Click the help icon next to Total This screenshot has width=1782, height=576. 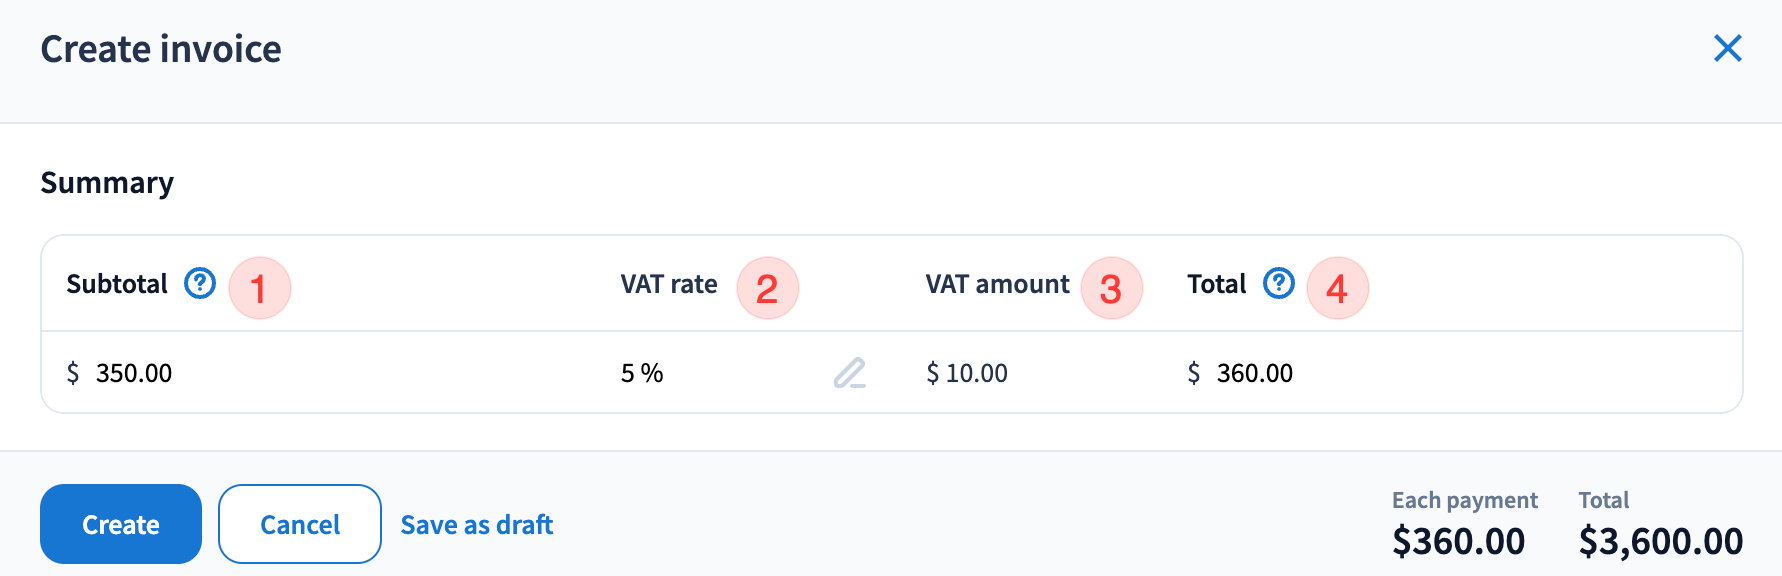coord(1279,284)
